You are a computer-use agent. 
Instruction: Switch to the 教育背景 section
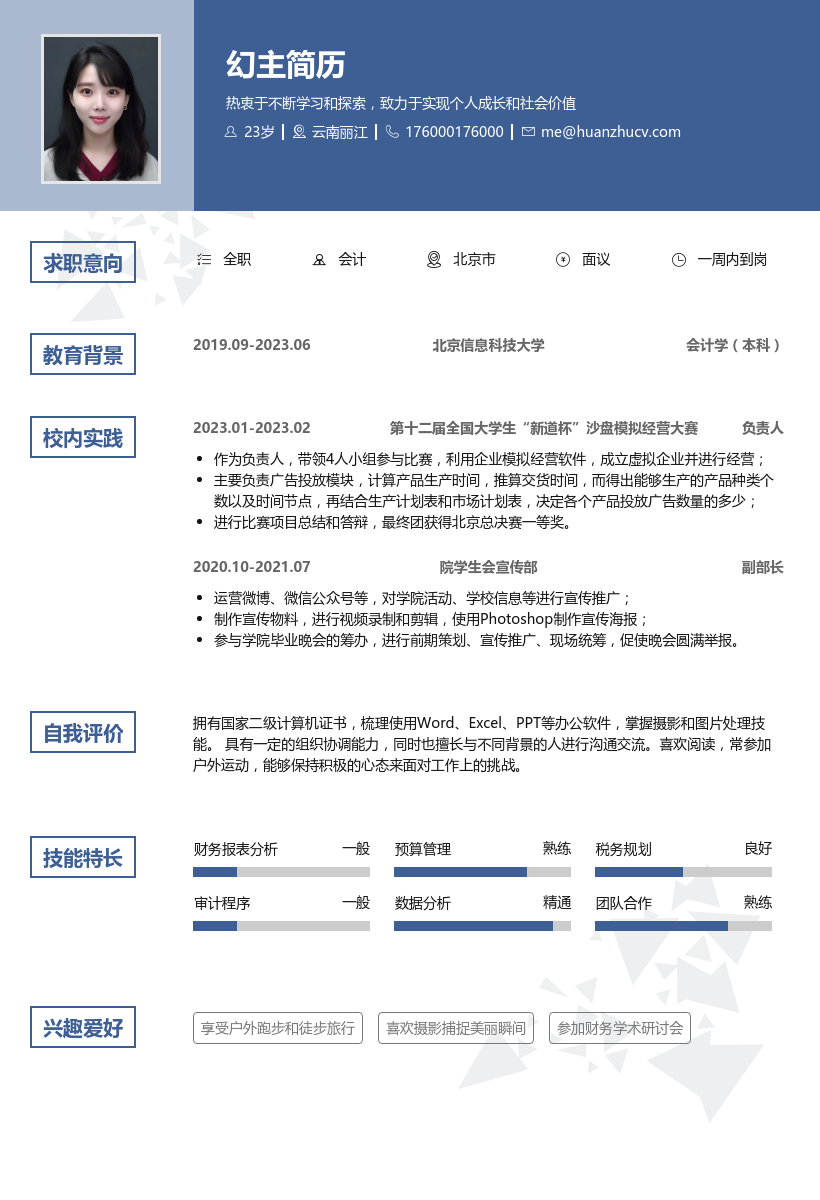(x=83, y=353)
